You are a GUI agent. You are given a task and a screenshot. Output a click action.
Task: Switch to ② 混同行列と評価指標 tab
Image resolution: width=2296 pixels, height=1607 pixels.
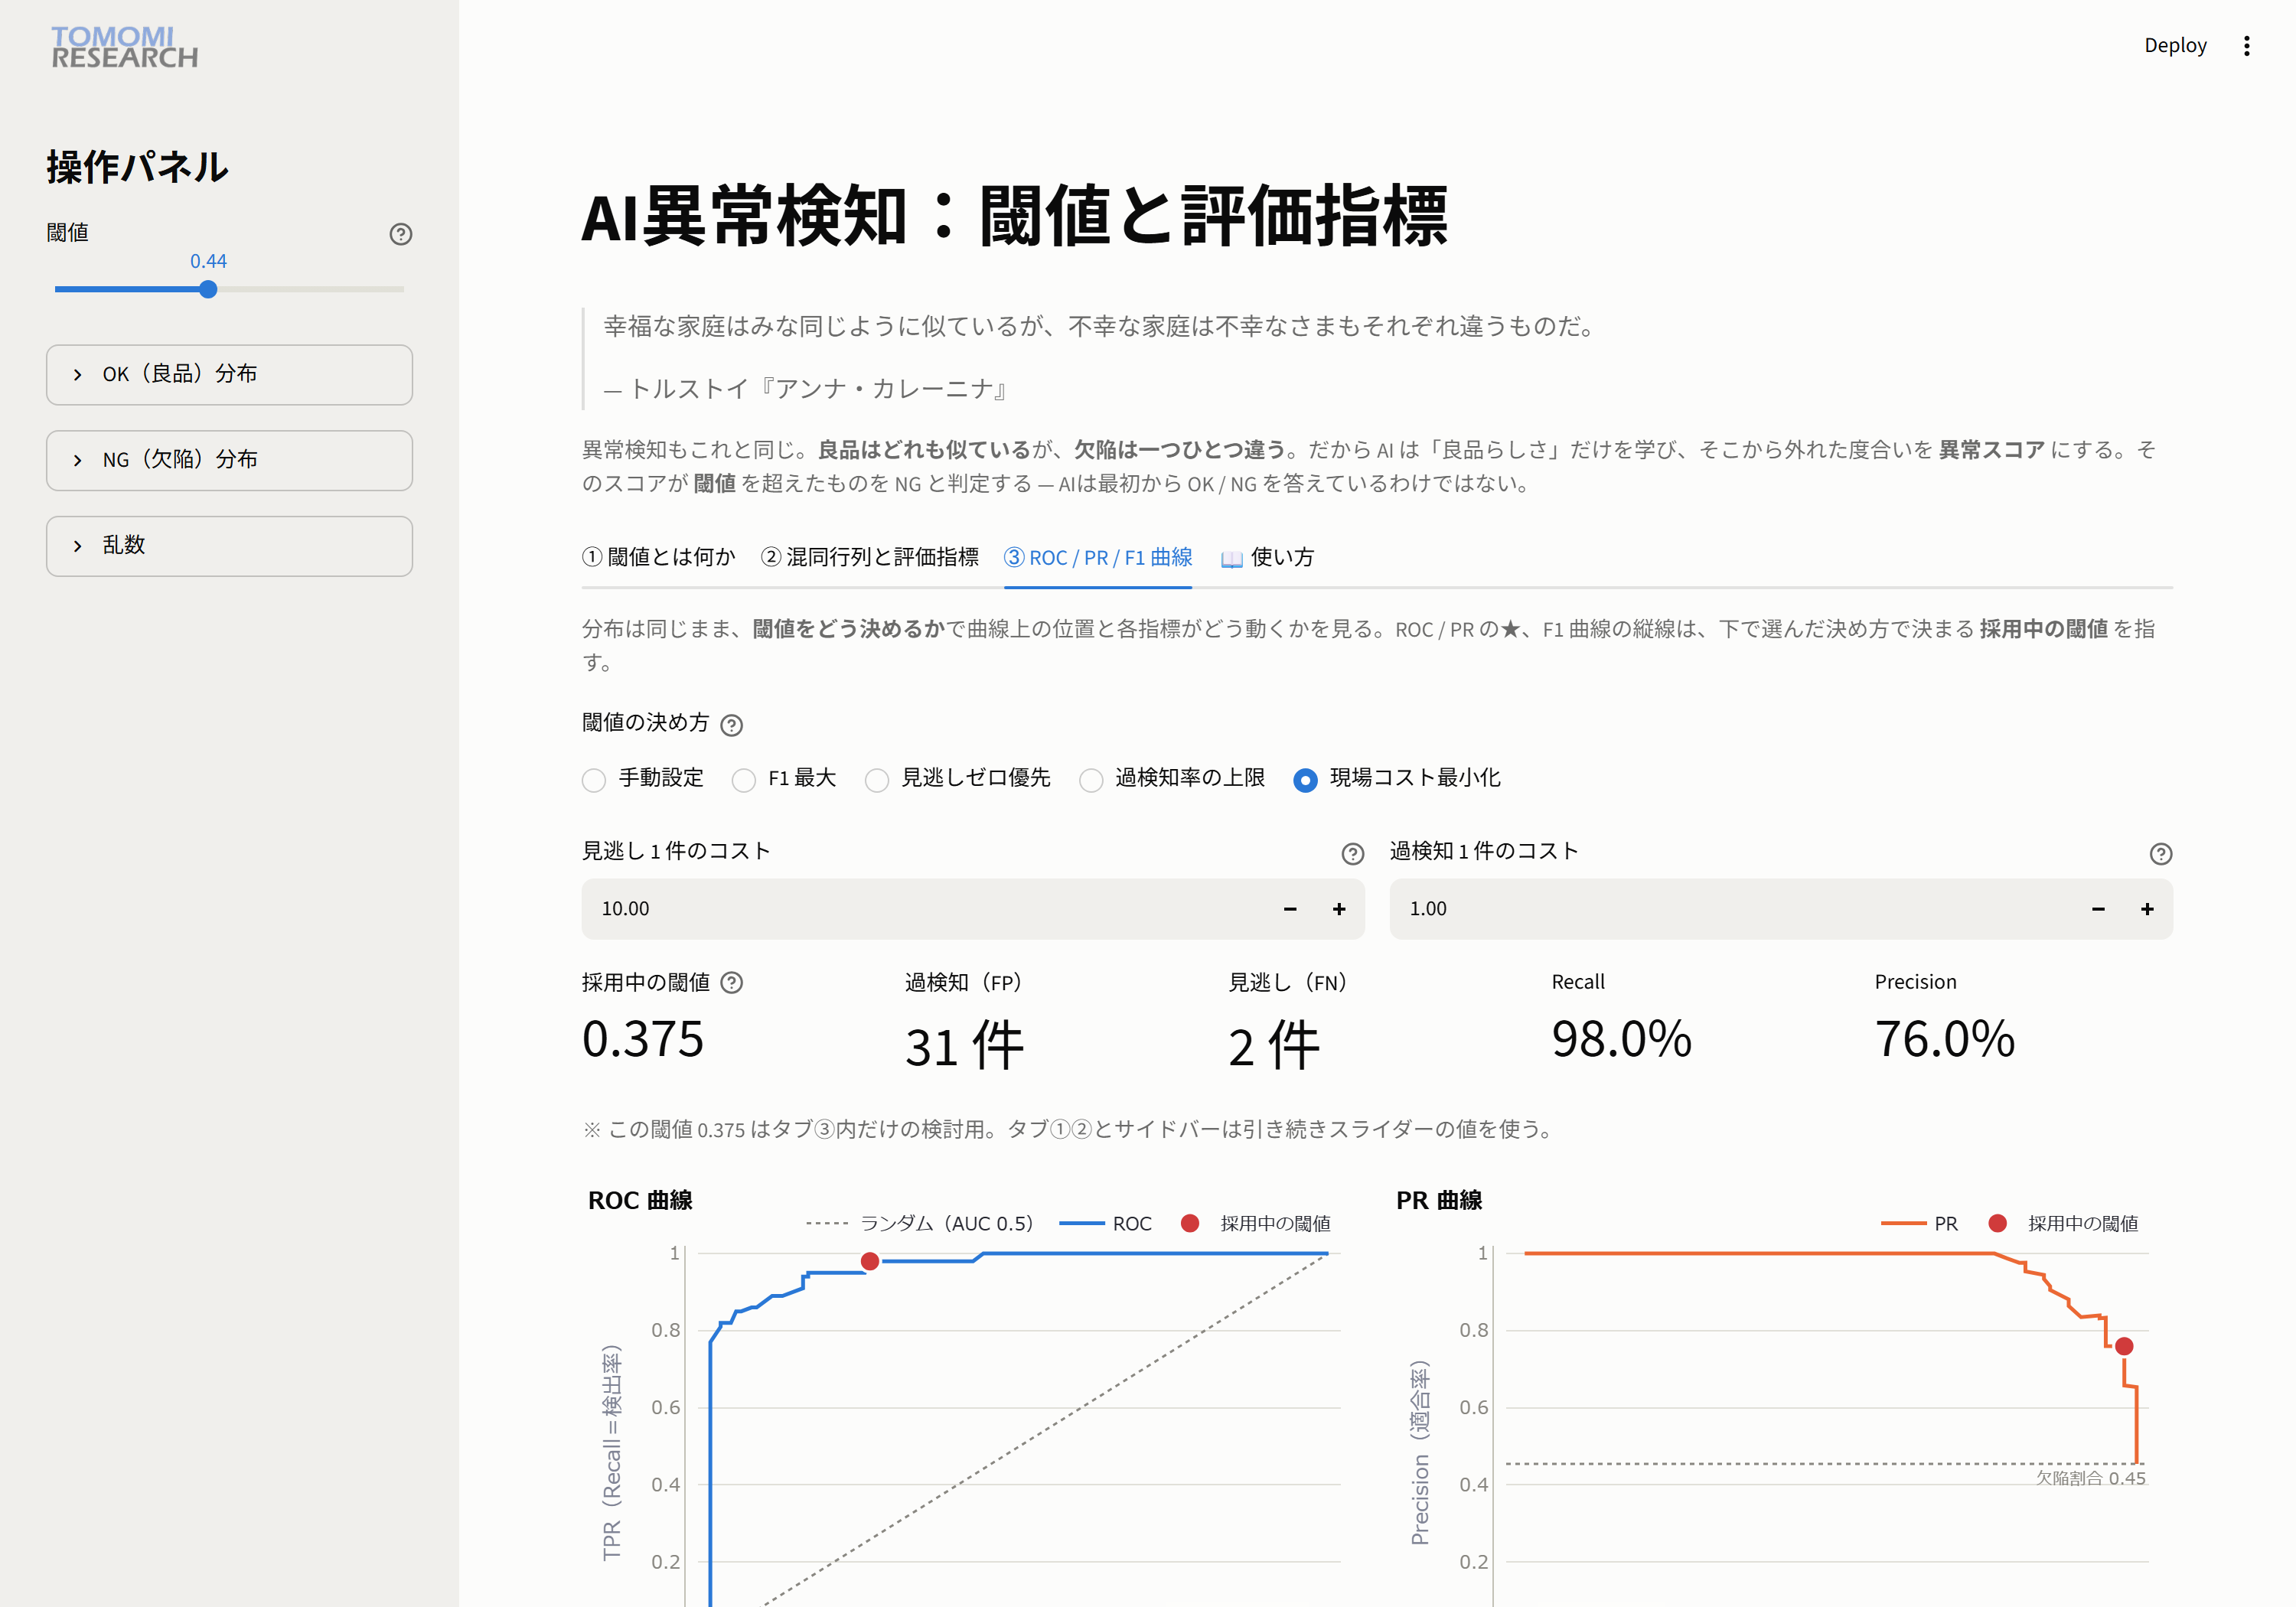click(870, 558)
